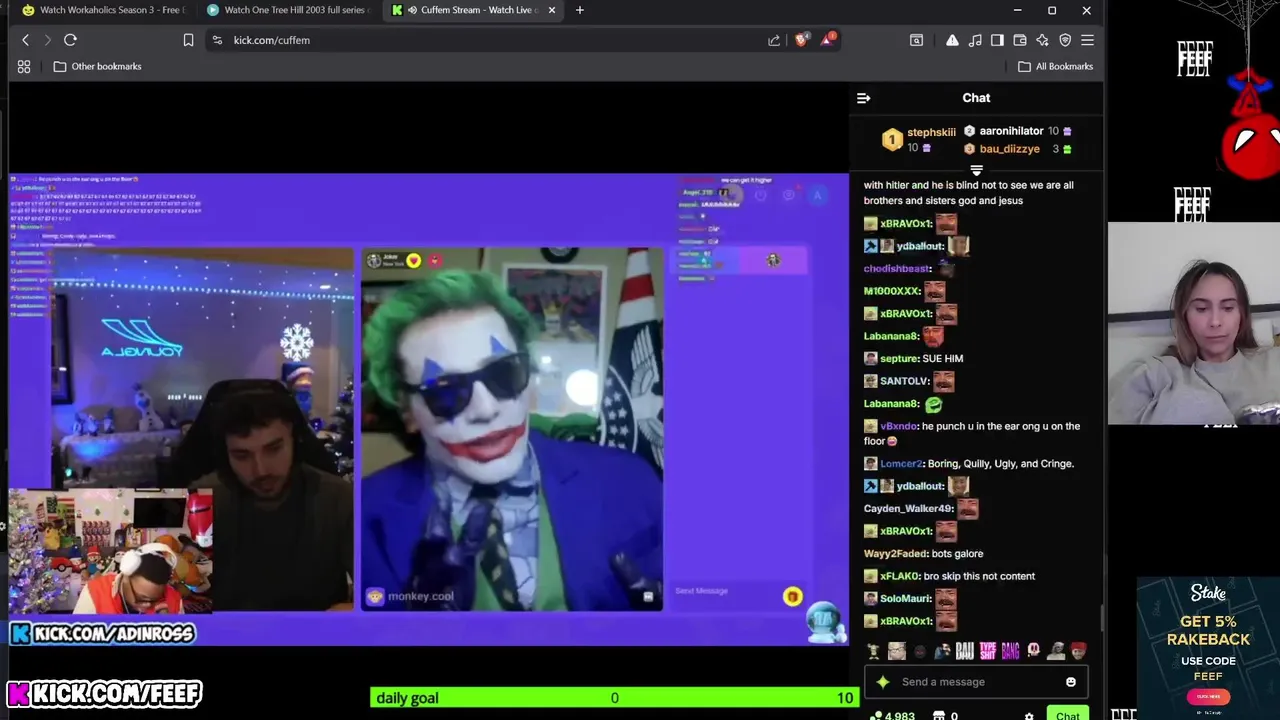Click the Joker webcam video feed
The image size is (1280, 720).
(x=511, y=430)
